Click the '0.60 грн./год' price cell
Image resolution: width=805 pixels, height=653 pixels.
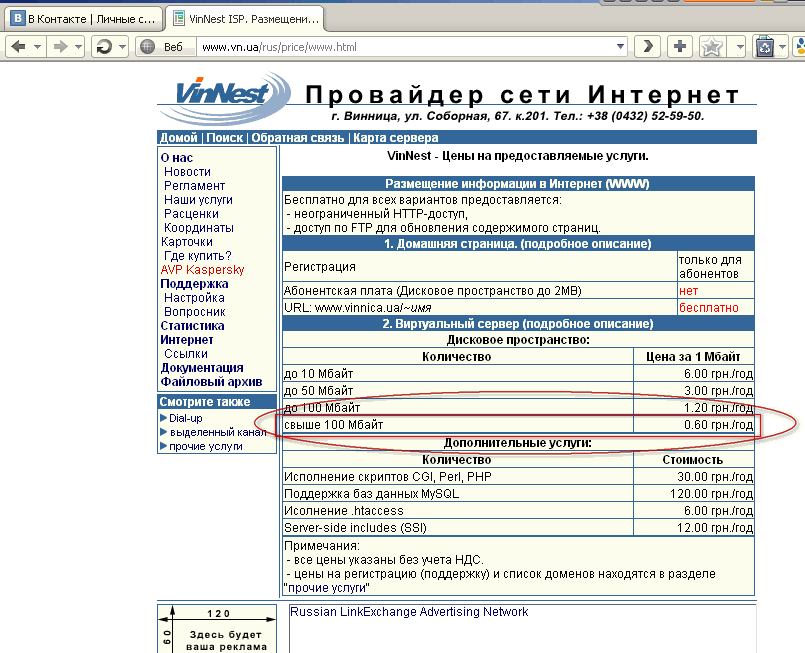694,425
